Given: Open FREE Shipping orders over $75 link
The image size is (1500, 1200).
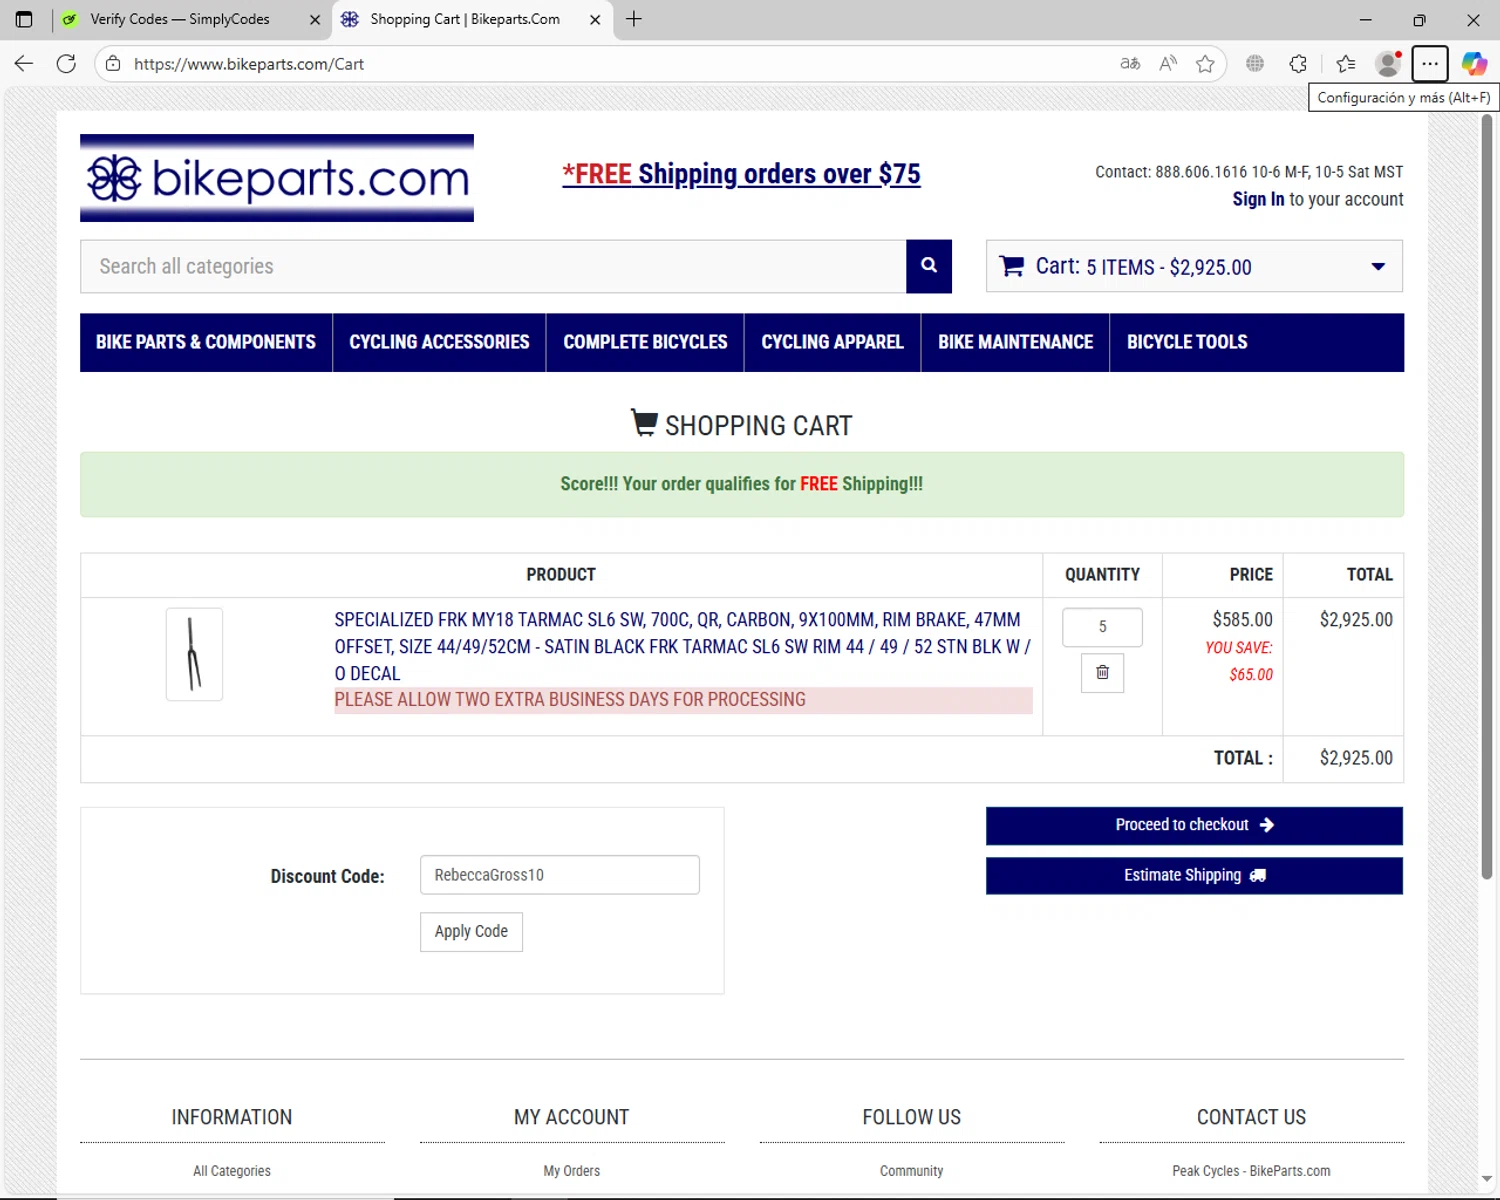Looking at the screenshot, I should point(741,174).
